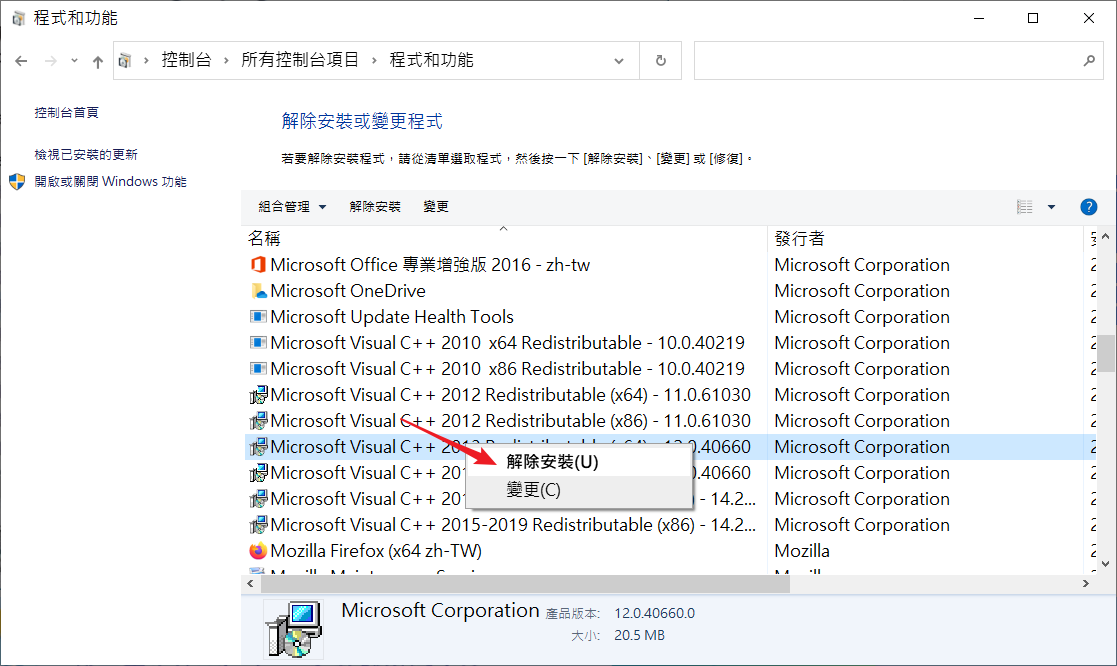Viewport: 1117px width, 666px height.
Task: Click 控制台 in the address breadcrumb
Action: 187,60
